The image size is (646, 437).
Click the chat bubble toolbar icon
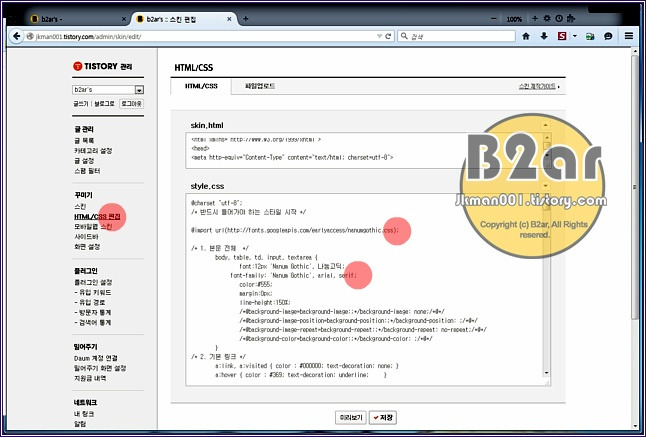[608, 36]
